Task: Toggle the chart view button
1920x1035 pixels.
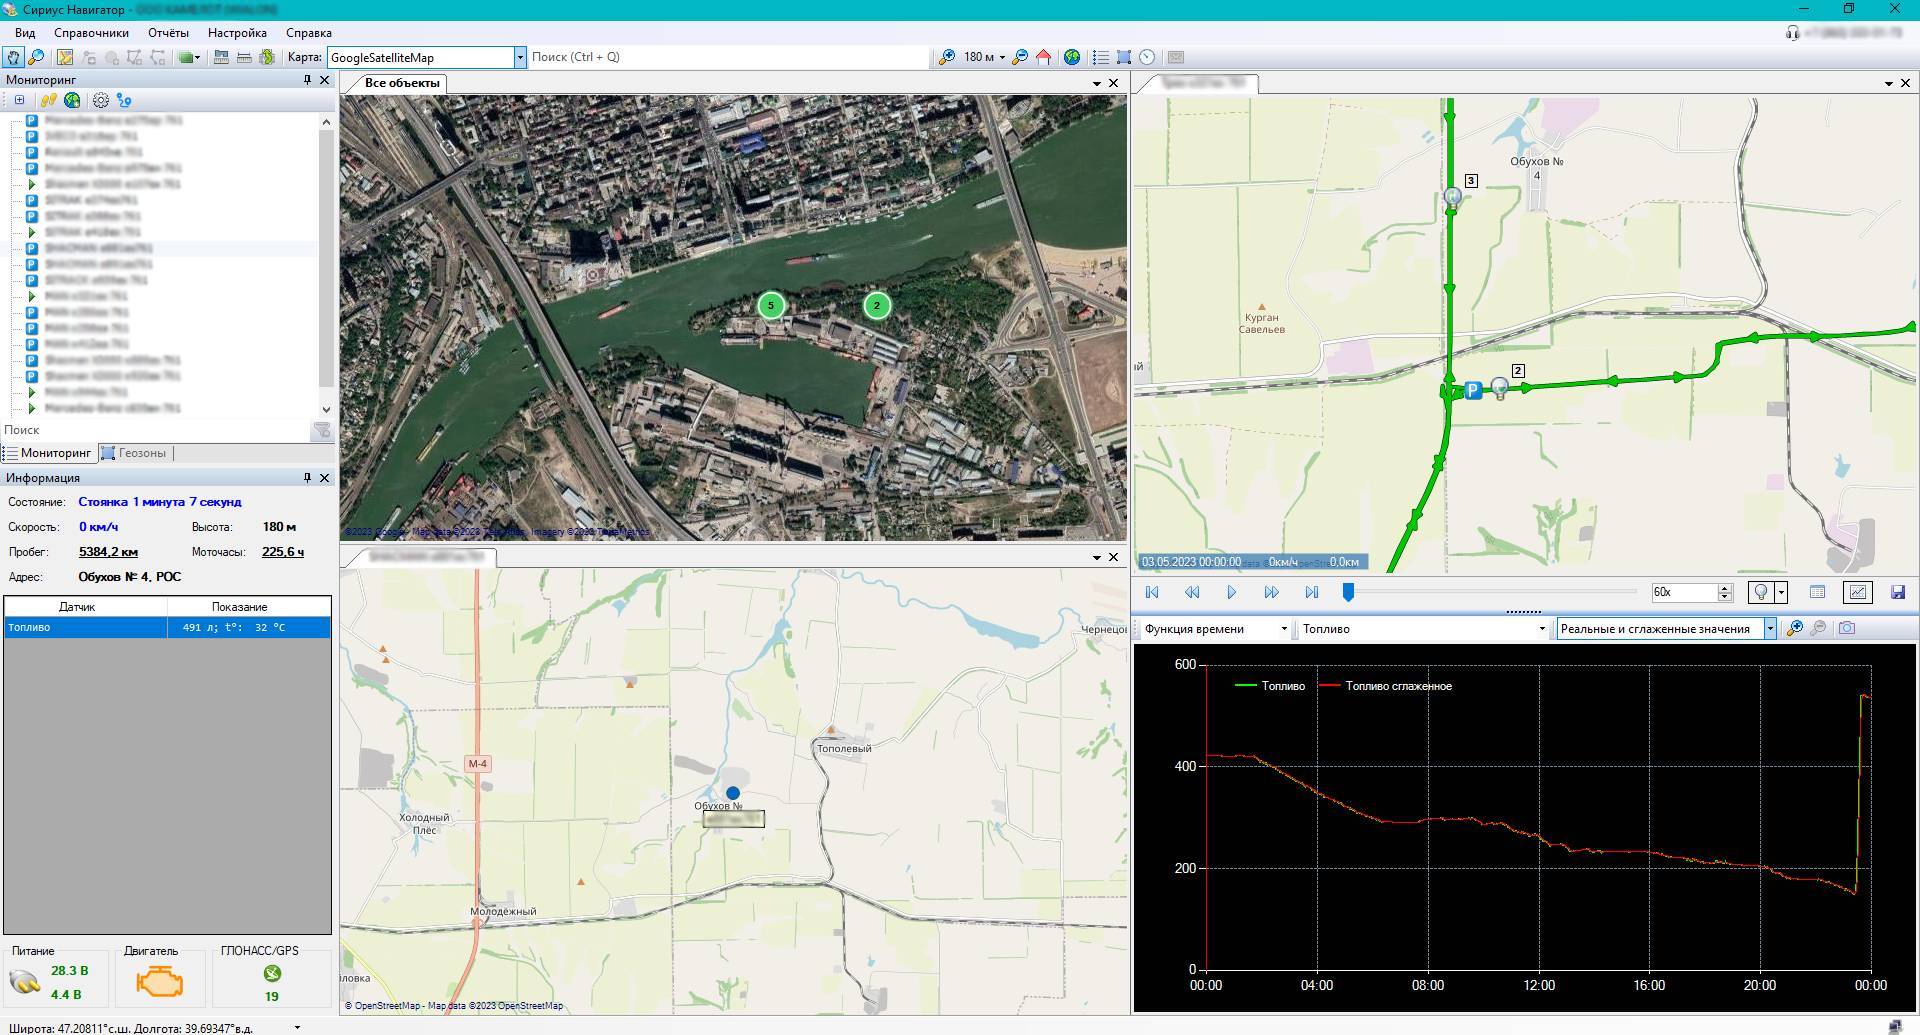Action: click(x=1857, y=592)
